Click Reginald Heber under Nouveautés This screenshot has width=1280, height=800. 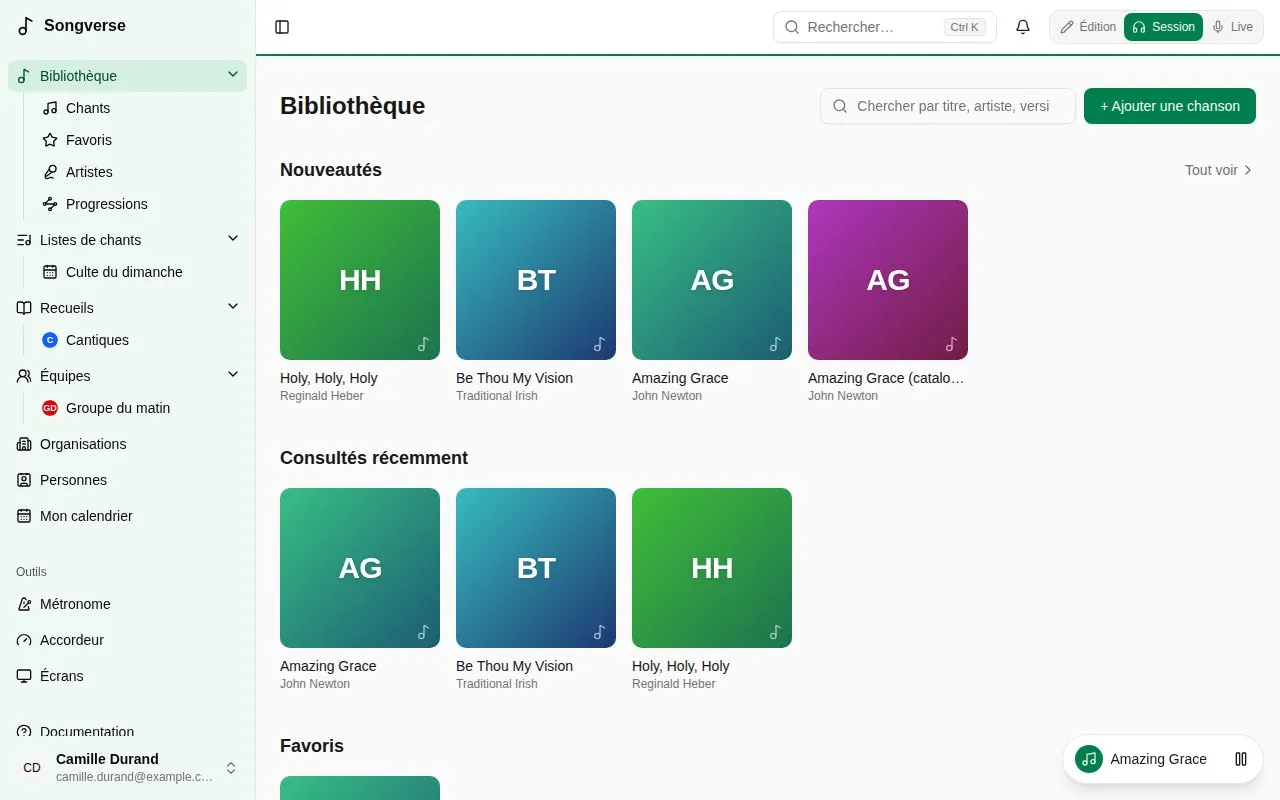pos(322,396)
